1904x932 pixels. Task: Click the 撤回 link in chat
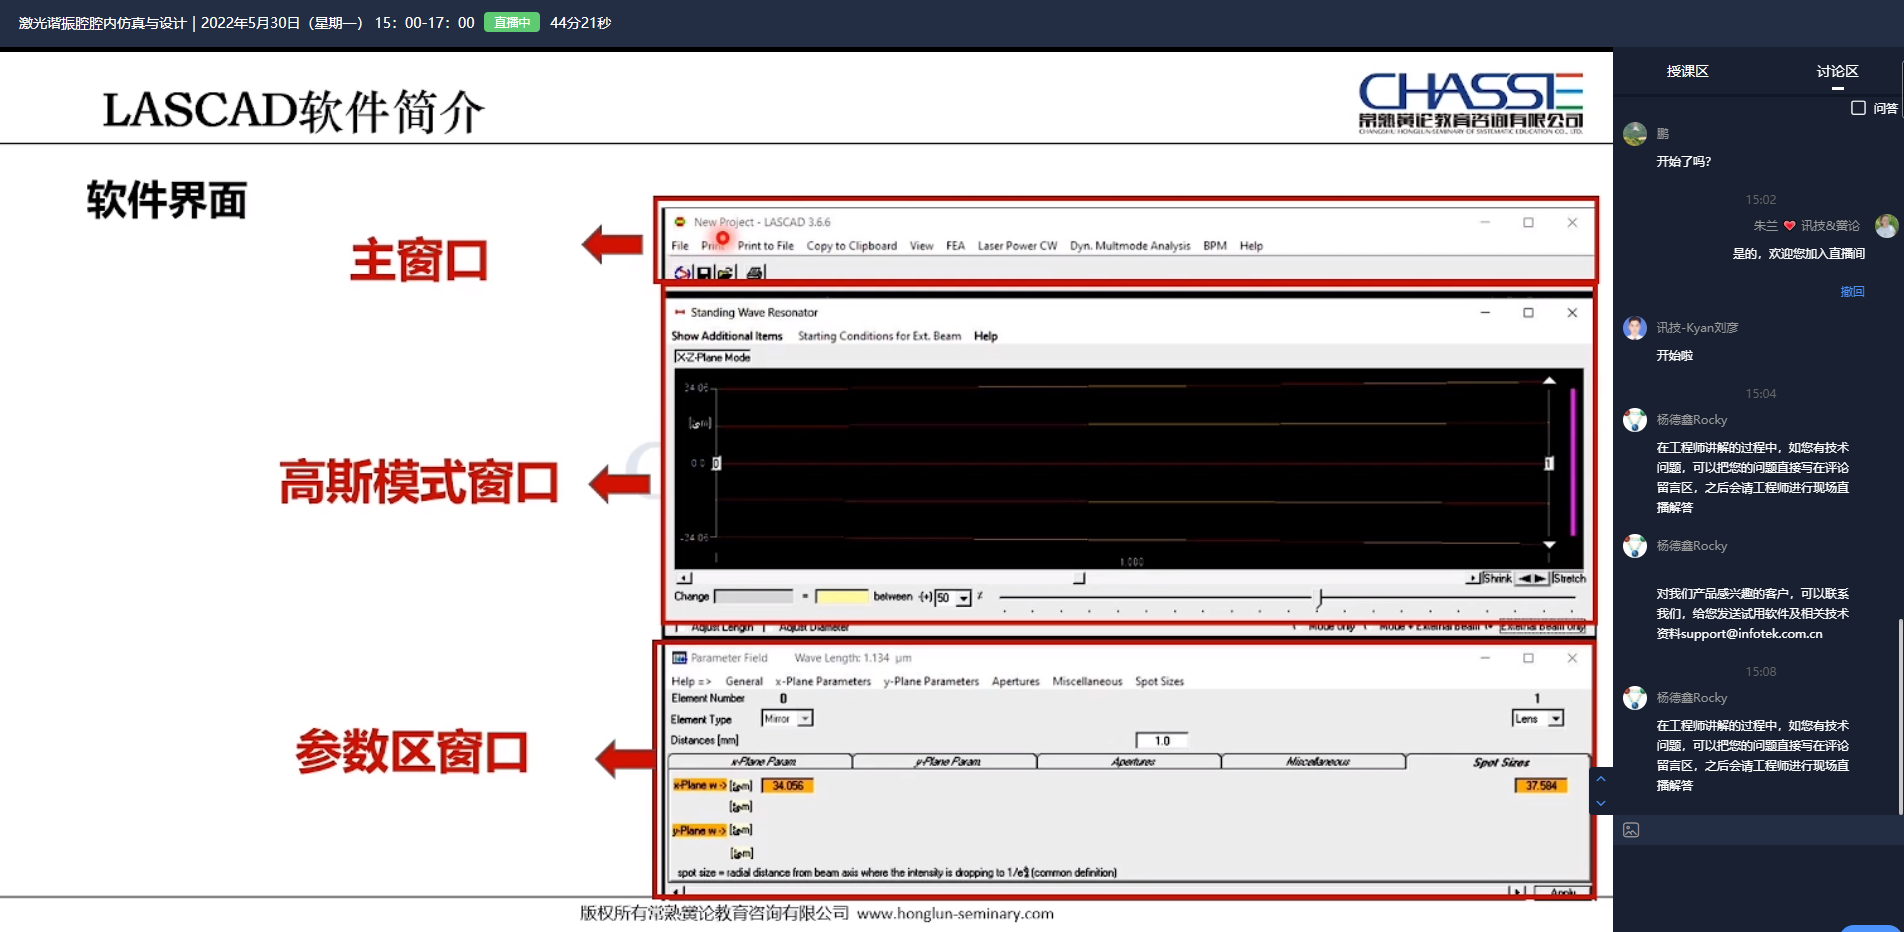click(x=1852, y=292)
